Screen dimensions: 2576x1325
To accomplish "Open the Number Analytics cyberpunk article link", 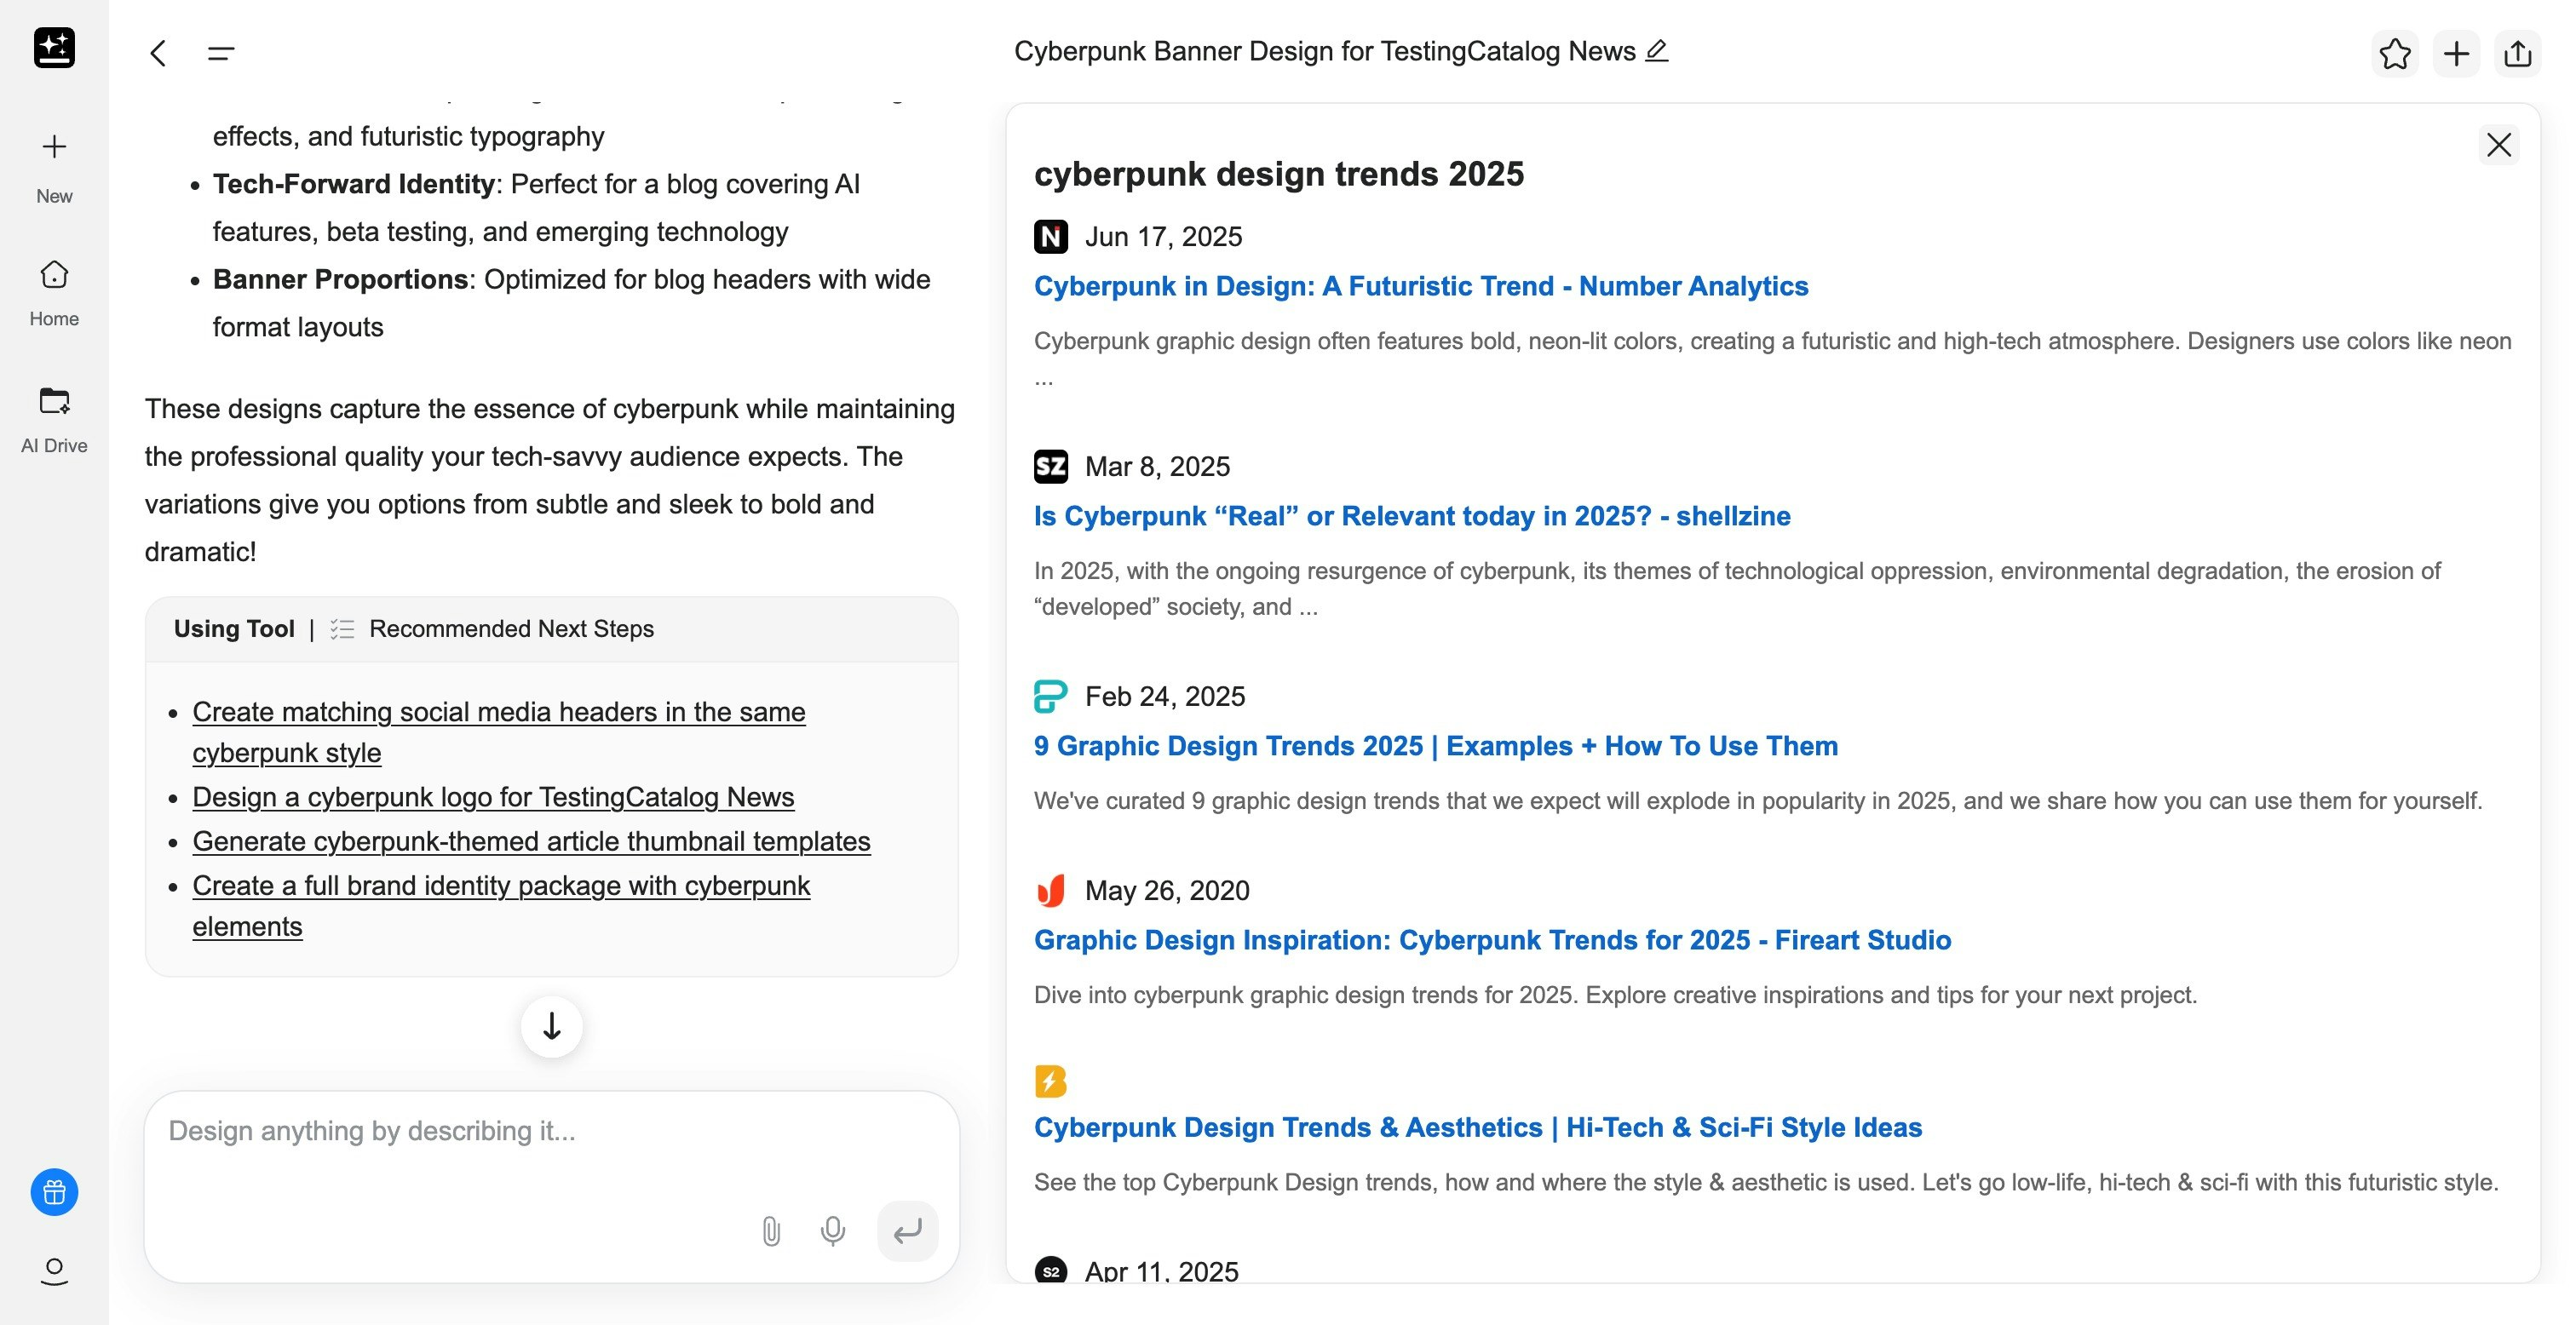I will [x=1420, y=286].
